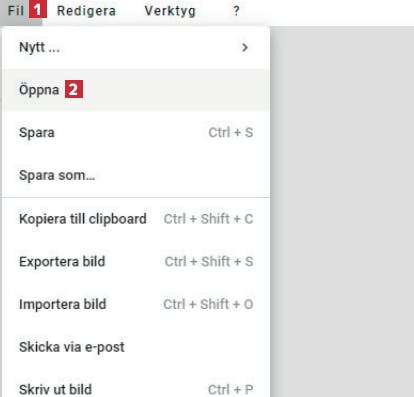The width and height of the screenshot is (414, 397).
Task: Choose Kopiera till clipboard
Action: (x=136, y=219)
